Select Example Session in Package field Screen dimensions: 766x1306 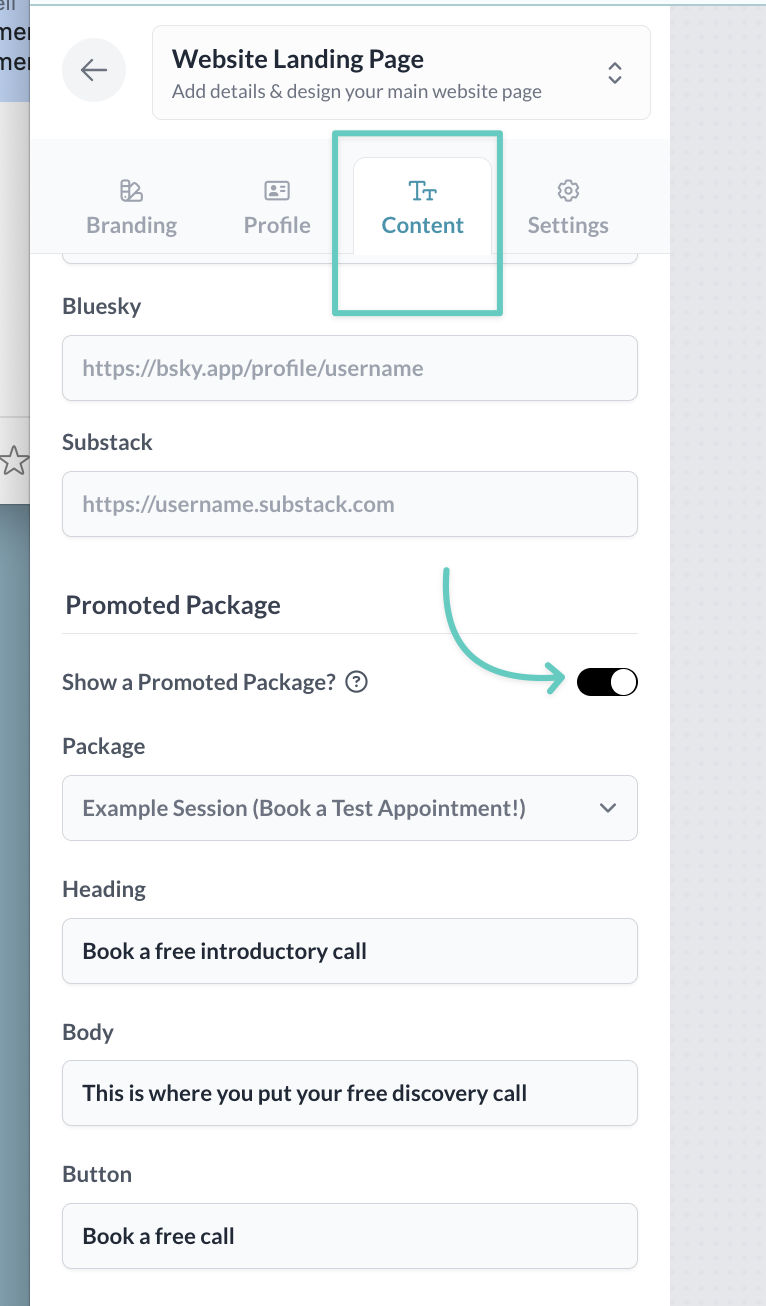304,808
